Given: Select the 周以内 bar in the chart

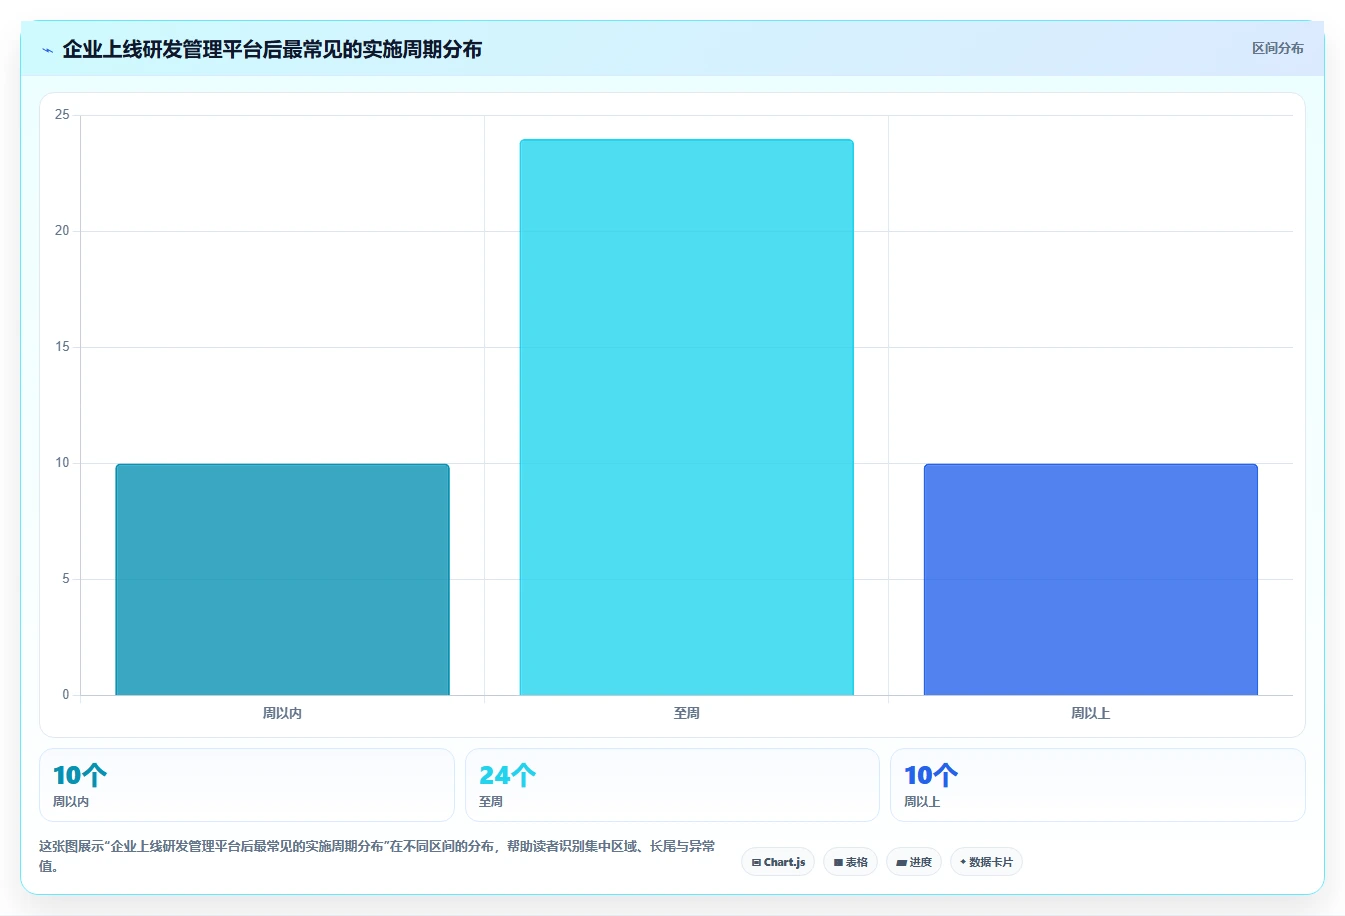Looking at the screenshot, I should point(282,579).
